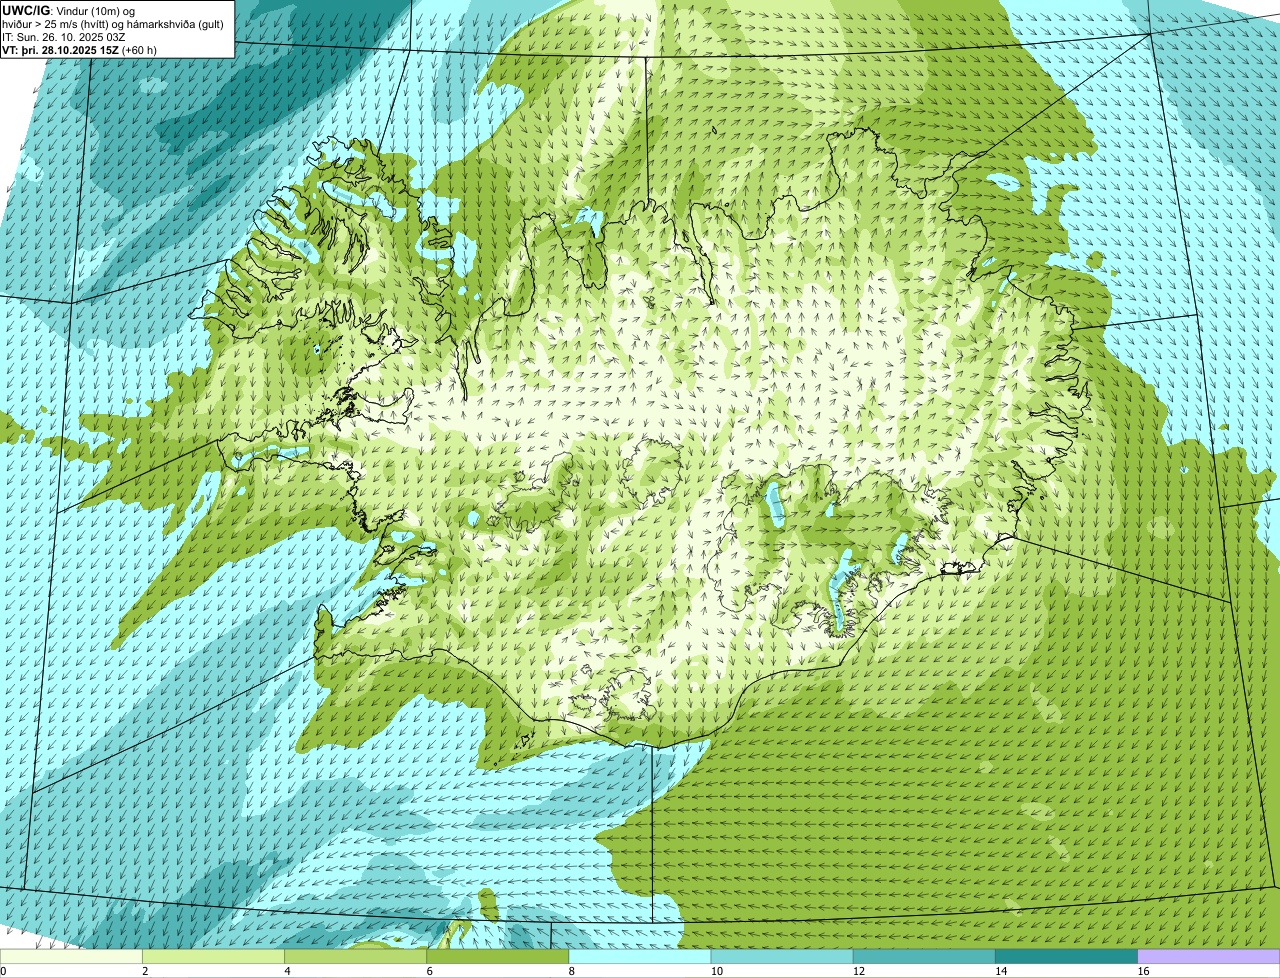Click the dark teal 14–16 legend swatch
1280x978 pixels.
[x=1066, y=957]
